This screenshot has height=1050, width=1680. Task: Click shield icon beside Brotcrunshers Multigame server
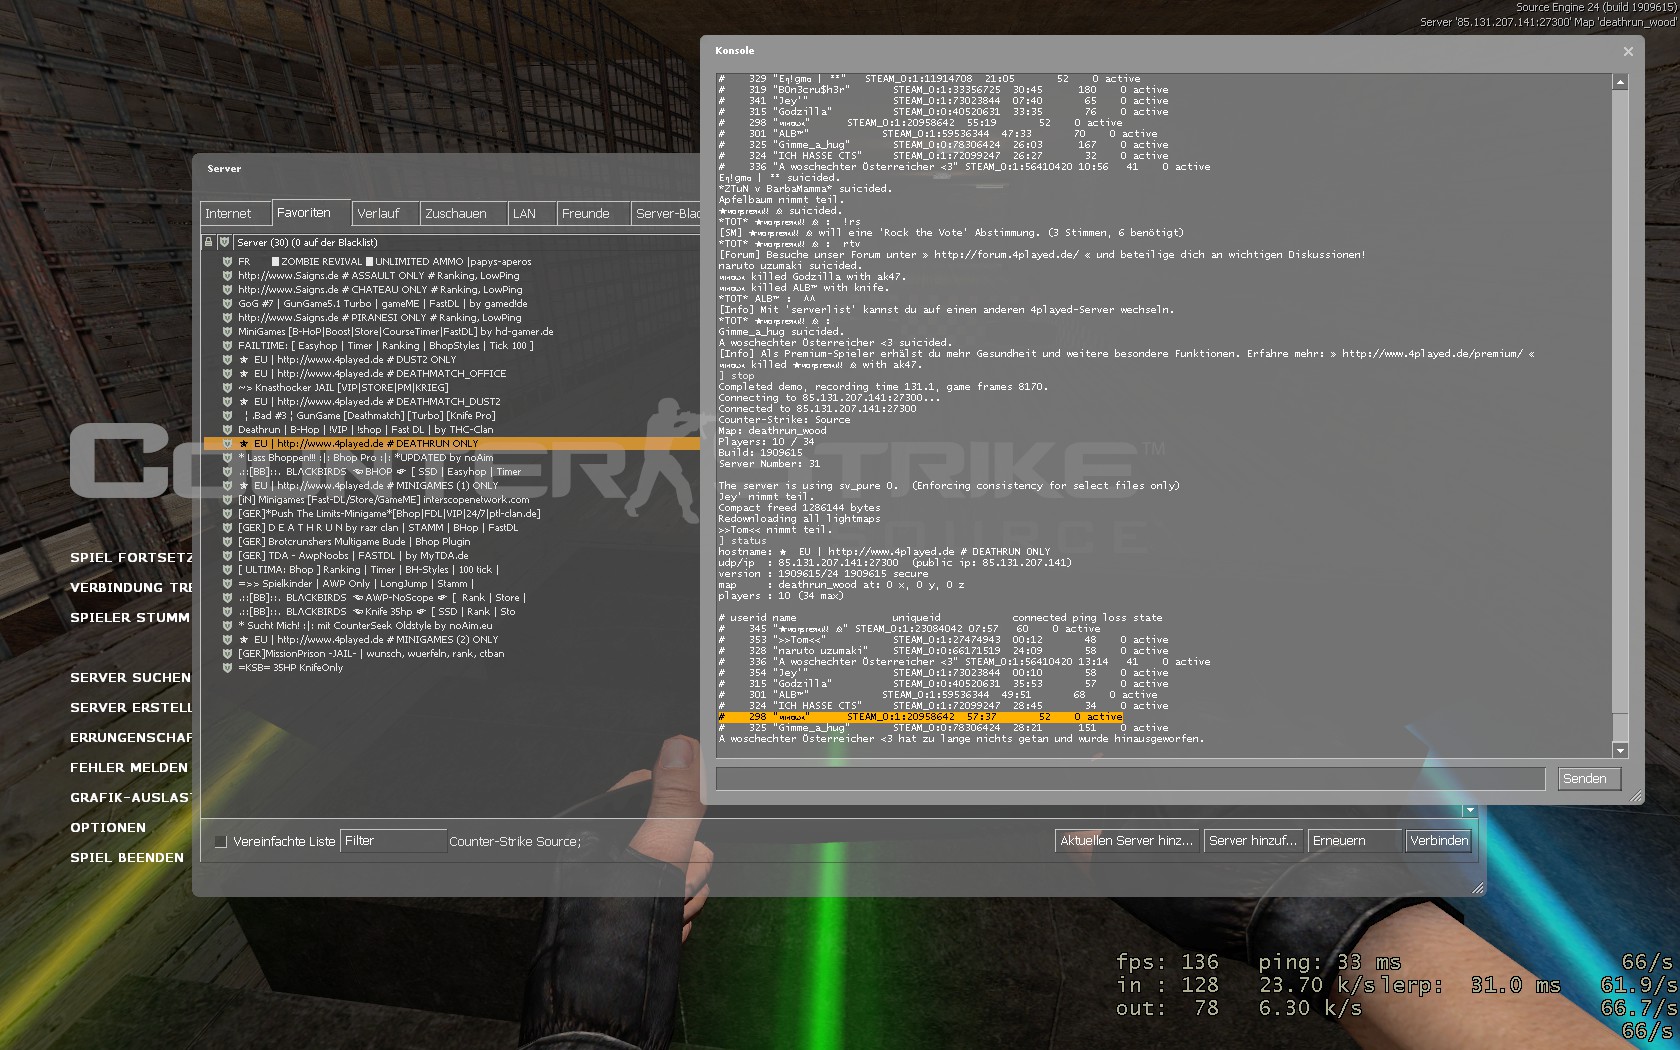click(x=227, y=541)
